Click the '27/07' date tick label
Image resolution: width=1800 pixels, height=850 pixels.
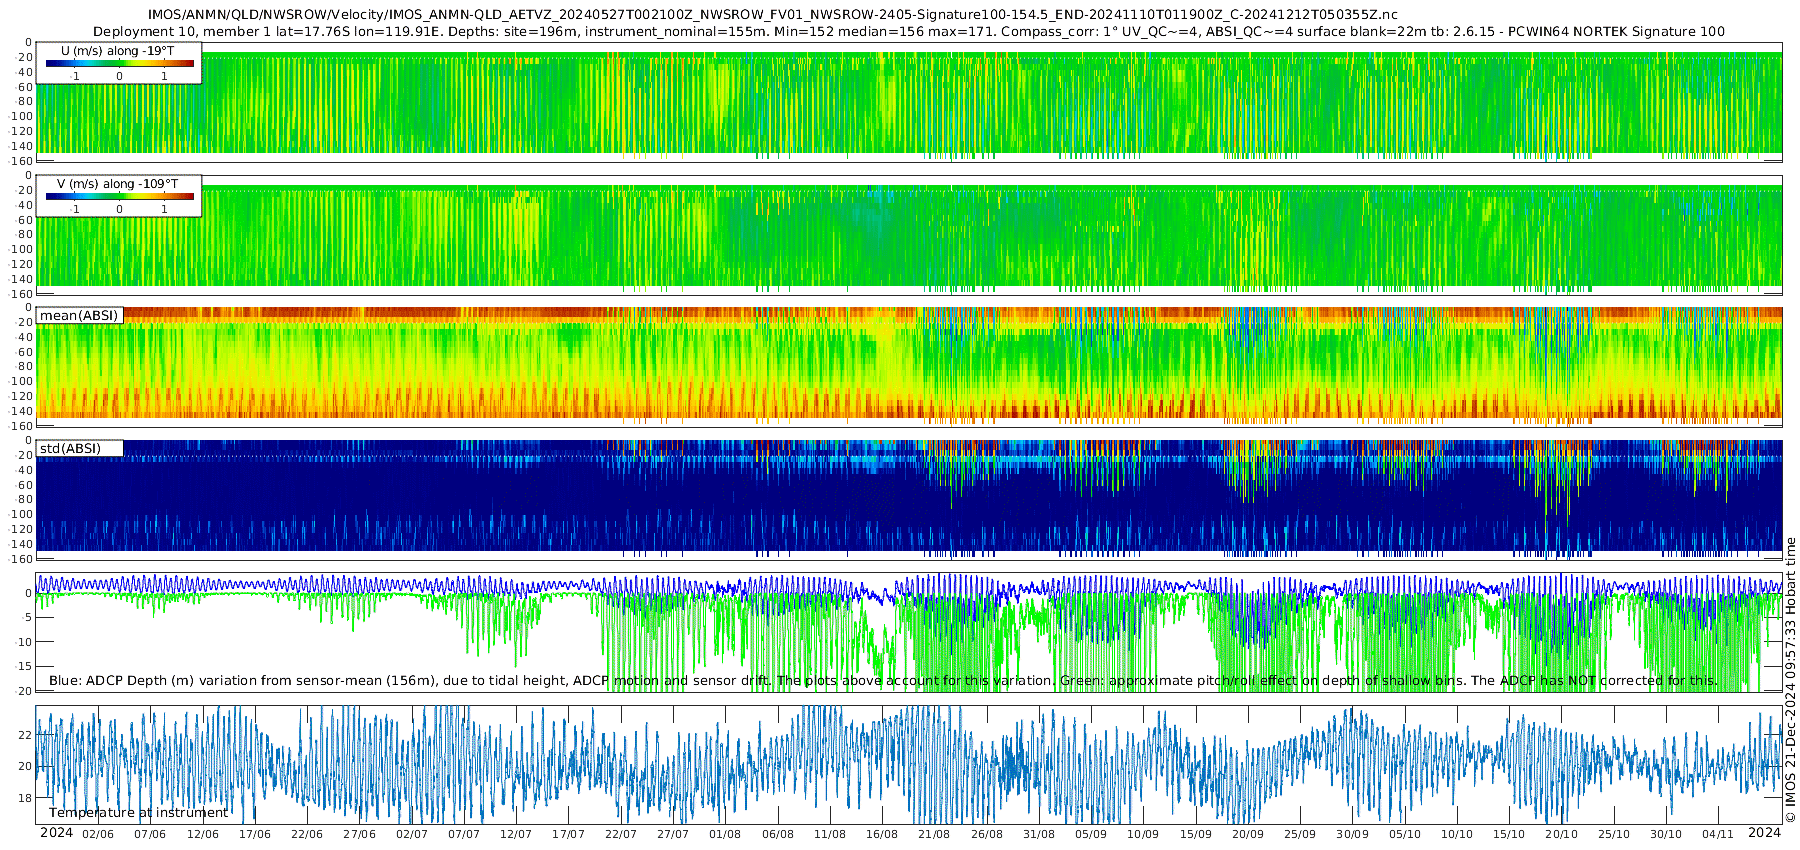tap(673, 834)
